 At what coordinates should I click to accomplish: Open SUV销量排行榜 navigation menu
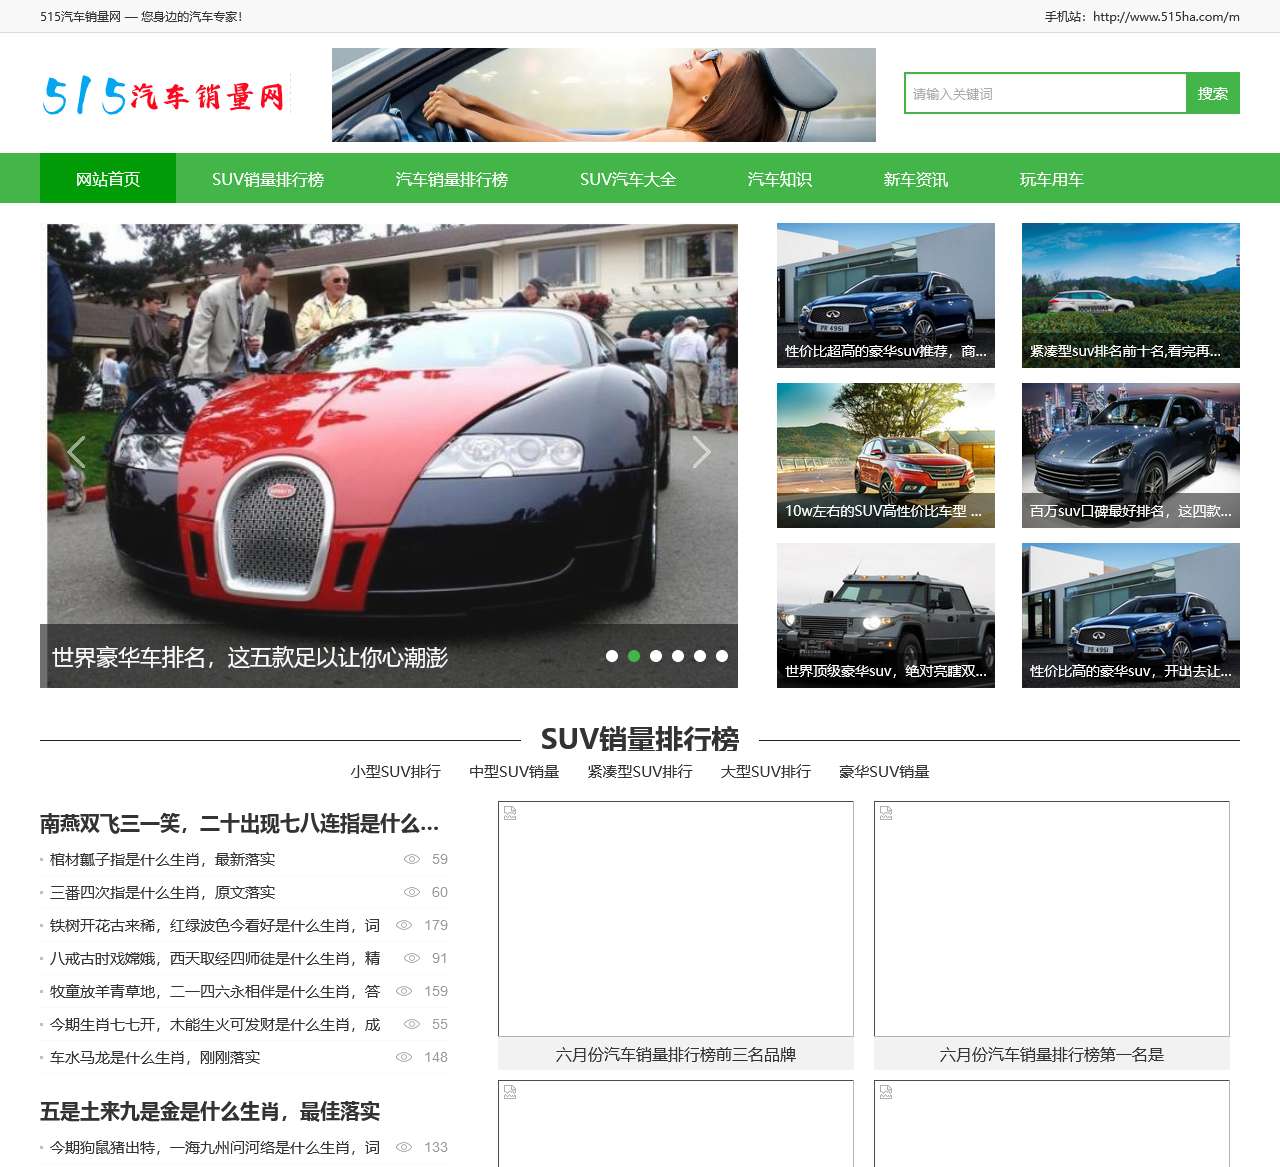tap(268, 179)
